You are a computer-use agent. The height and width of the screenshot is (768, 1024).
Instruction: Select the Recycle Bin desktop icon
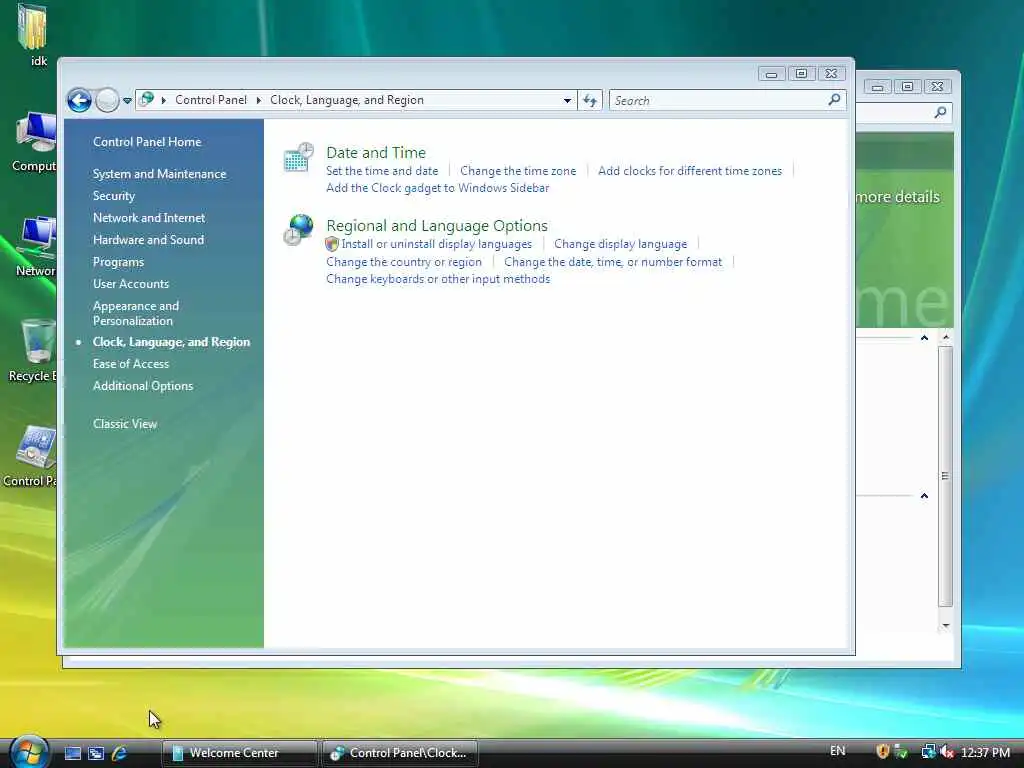pyautogui.click(x=38, y=341)
